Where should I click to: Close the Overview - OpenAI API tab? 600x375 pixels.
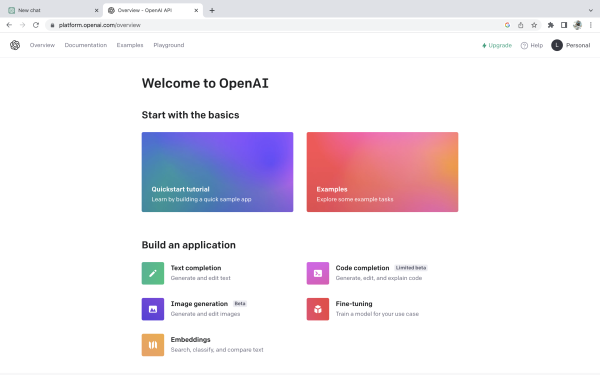coord(196,10)
